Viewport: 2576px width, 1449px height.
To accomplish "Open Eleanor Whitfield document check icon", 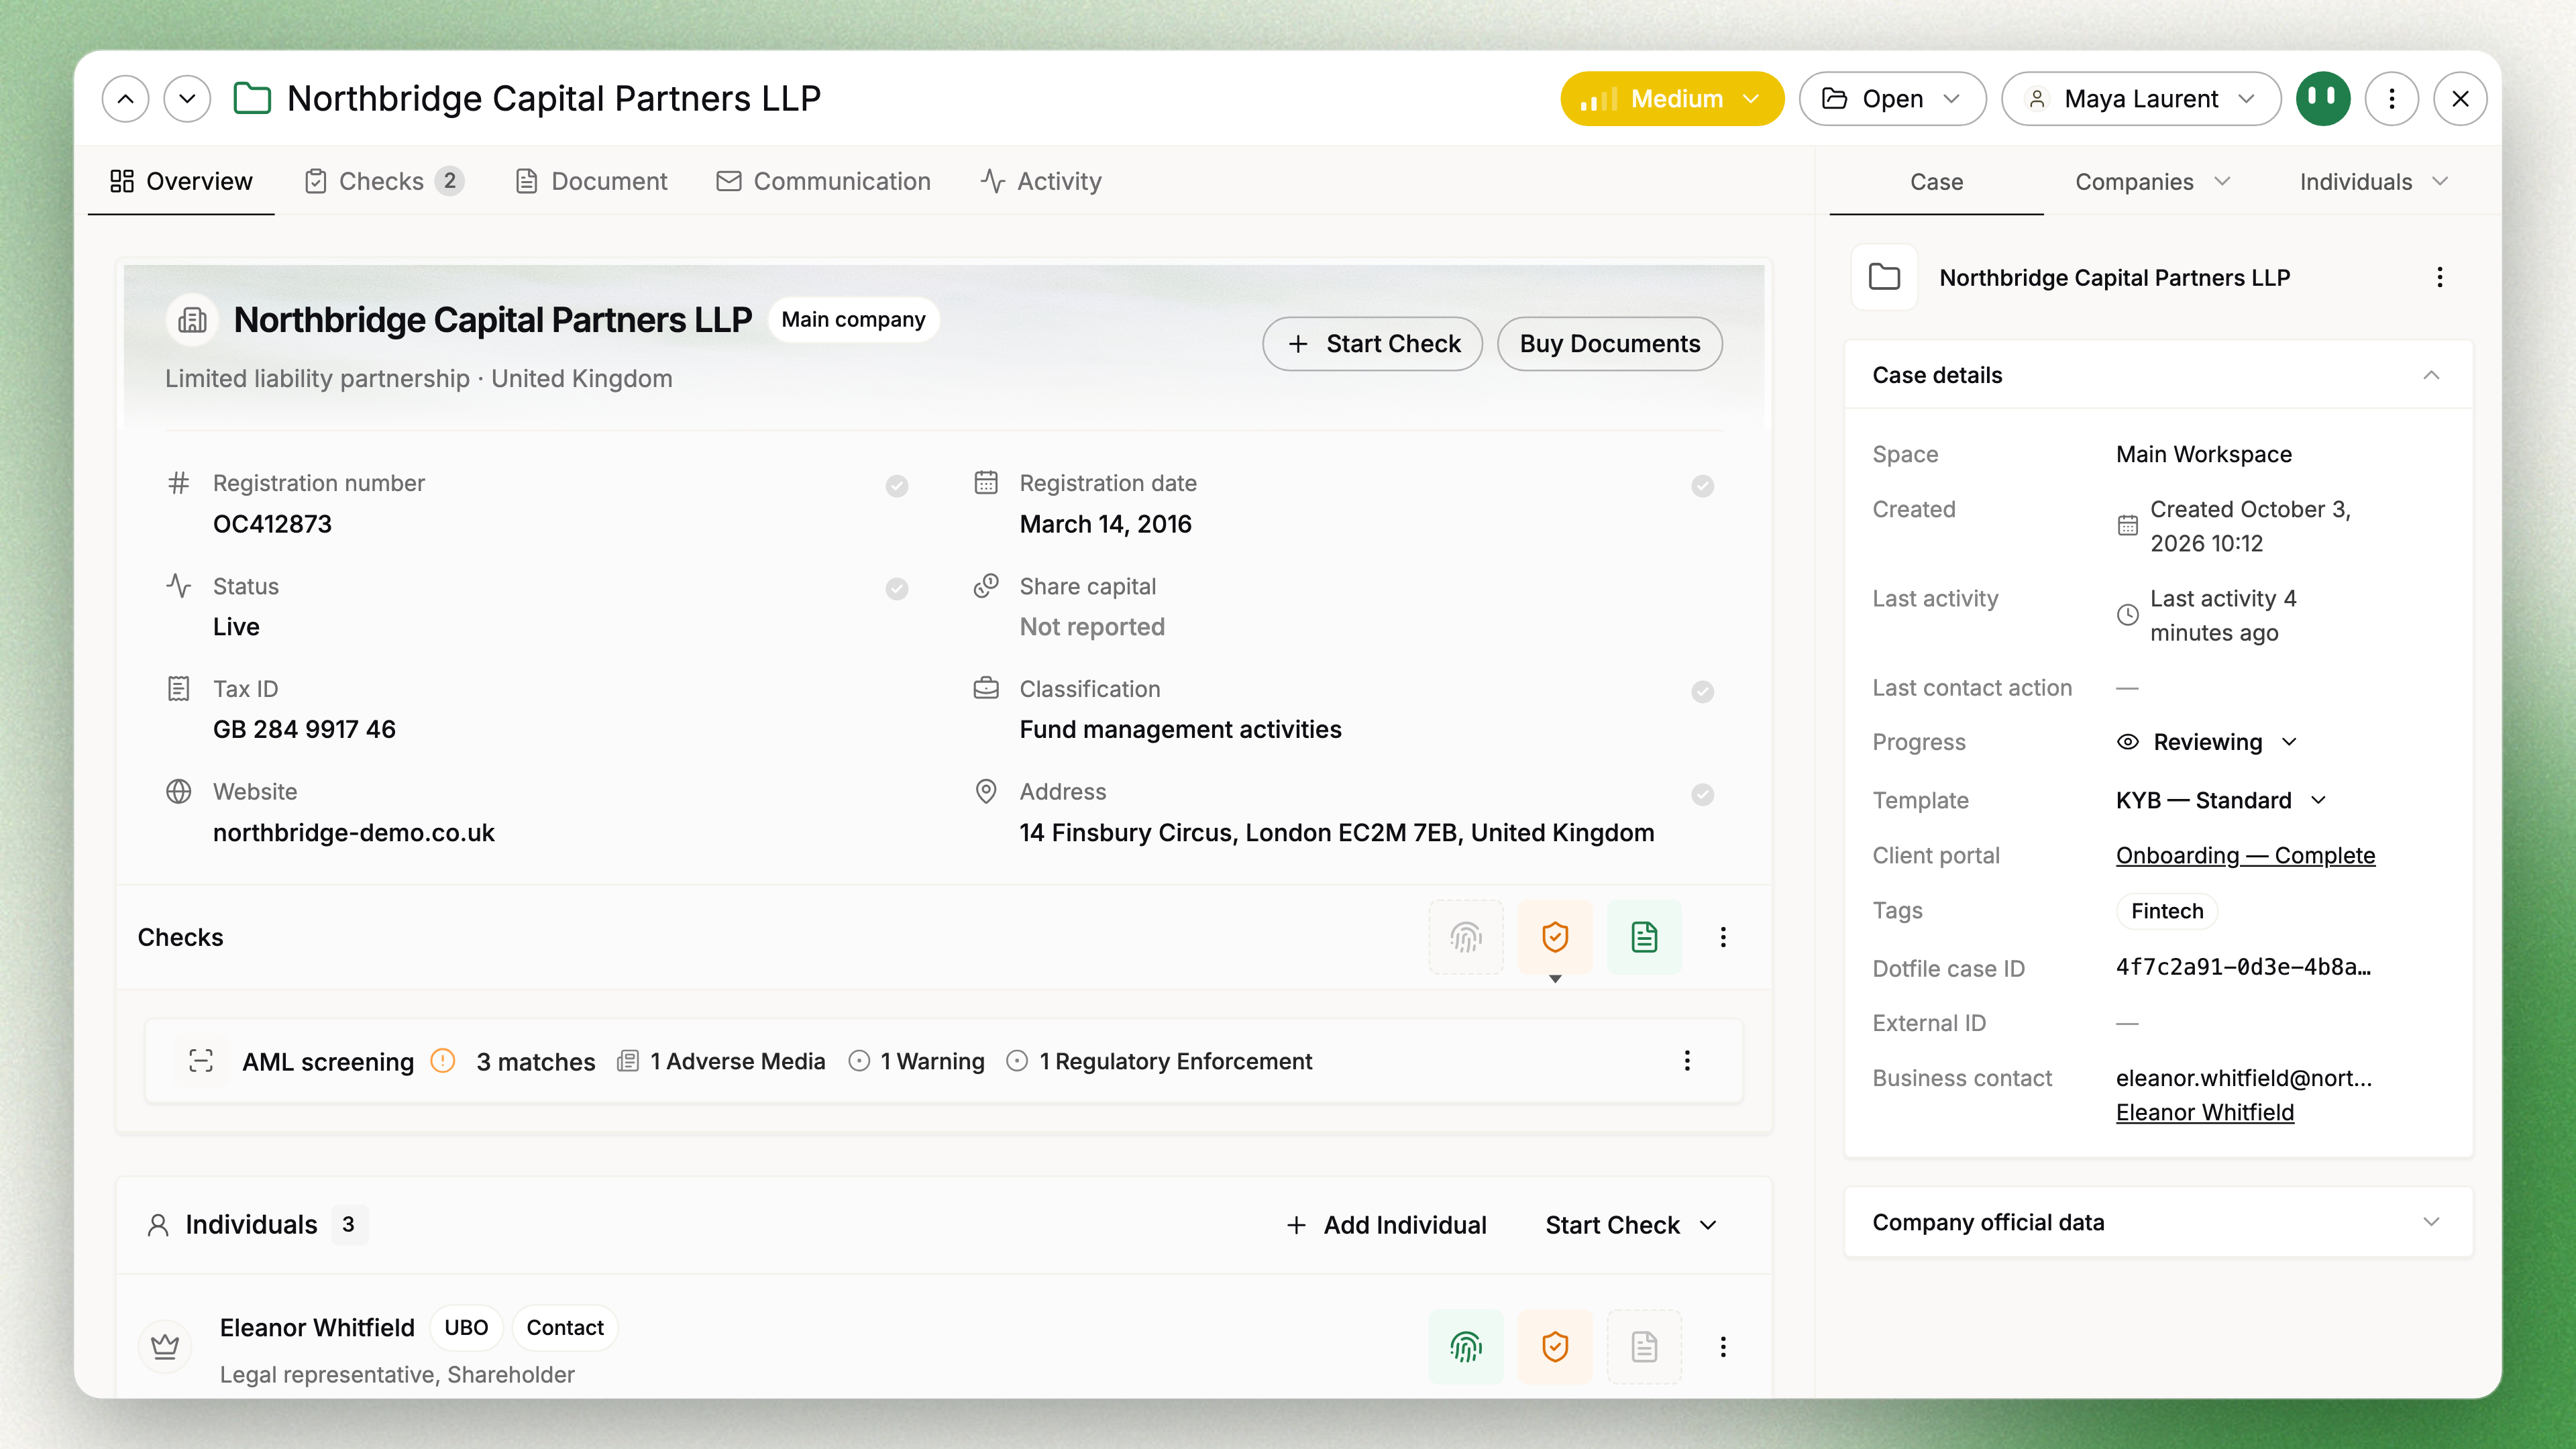I will point(1644,1347).
